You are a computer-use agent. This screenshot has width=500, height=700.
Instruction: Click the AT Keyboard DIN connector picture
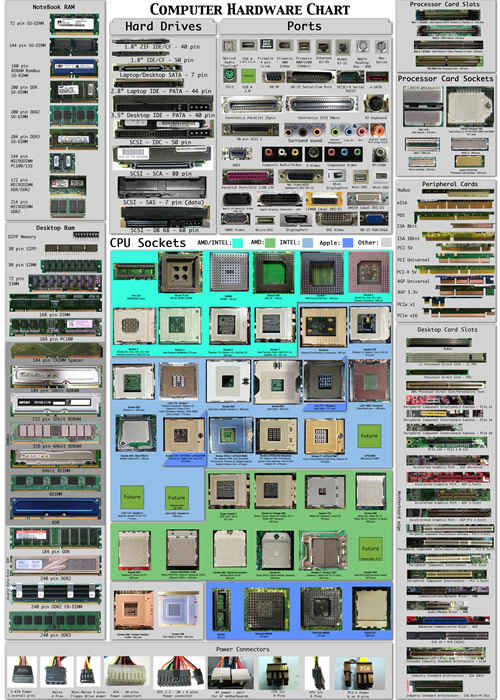click(x=376, y=104)
